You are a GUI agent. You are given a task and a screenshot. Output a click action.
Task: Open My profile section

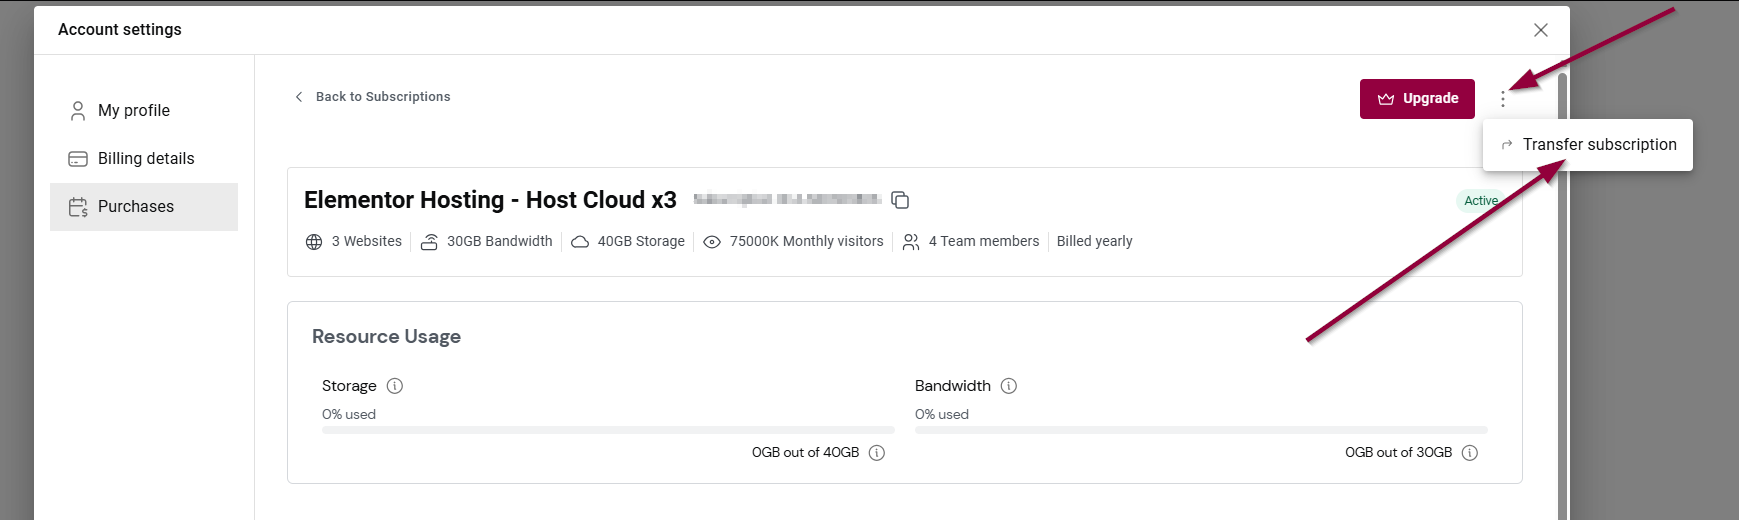133,111
